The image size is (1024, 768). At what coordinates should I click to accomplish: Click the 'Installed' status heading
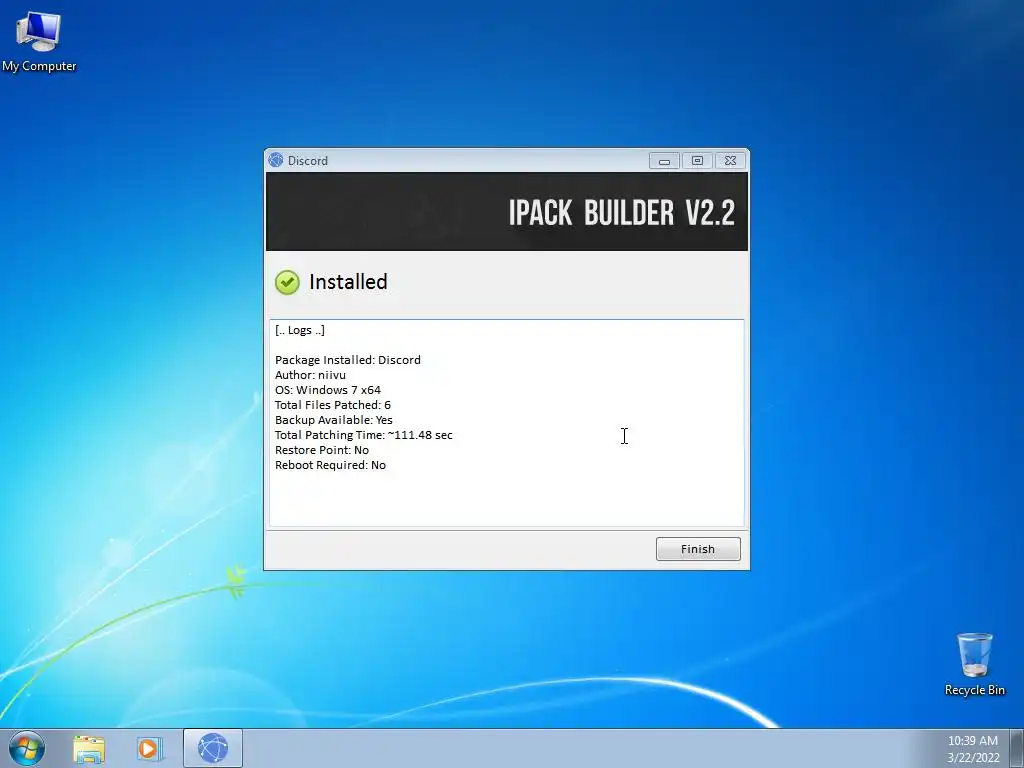click(348, 282)
